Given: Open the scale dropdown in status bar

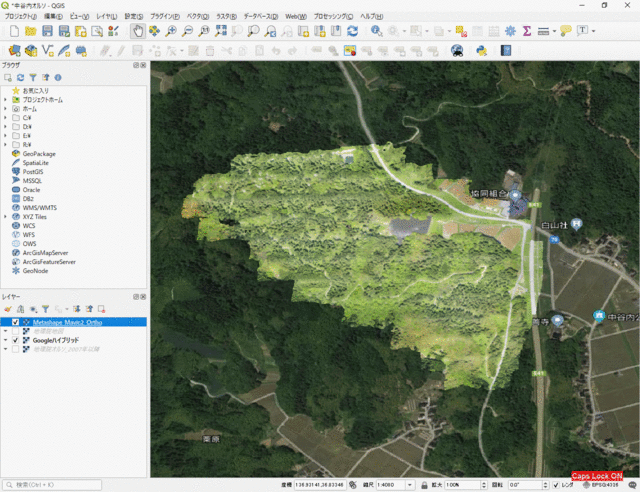Looking at the screenshot, I should 409,485.
